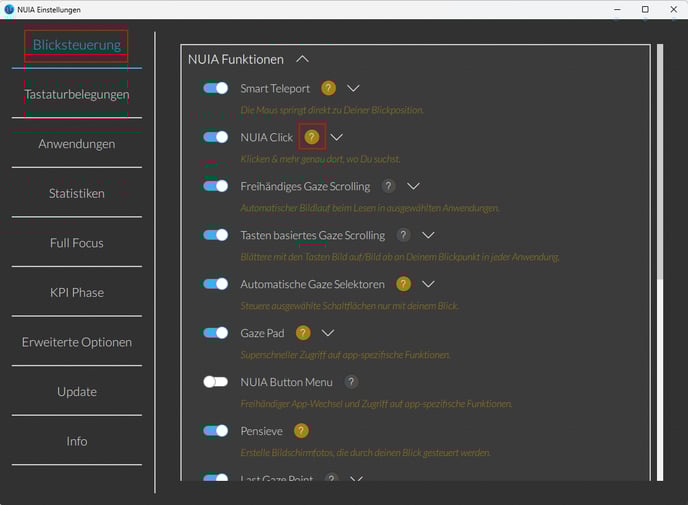
Task: Click the NUIA Button Menu label
Action: coord(287,382)
